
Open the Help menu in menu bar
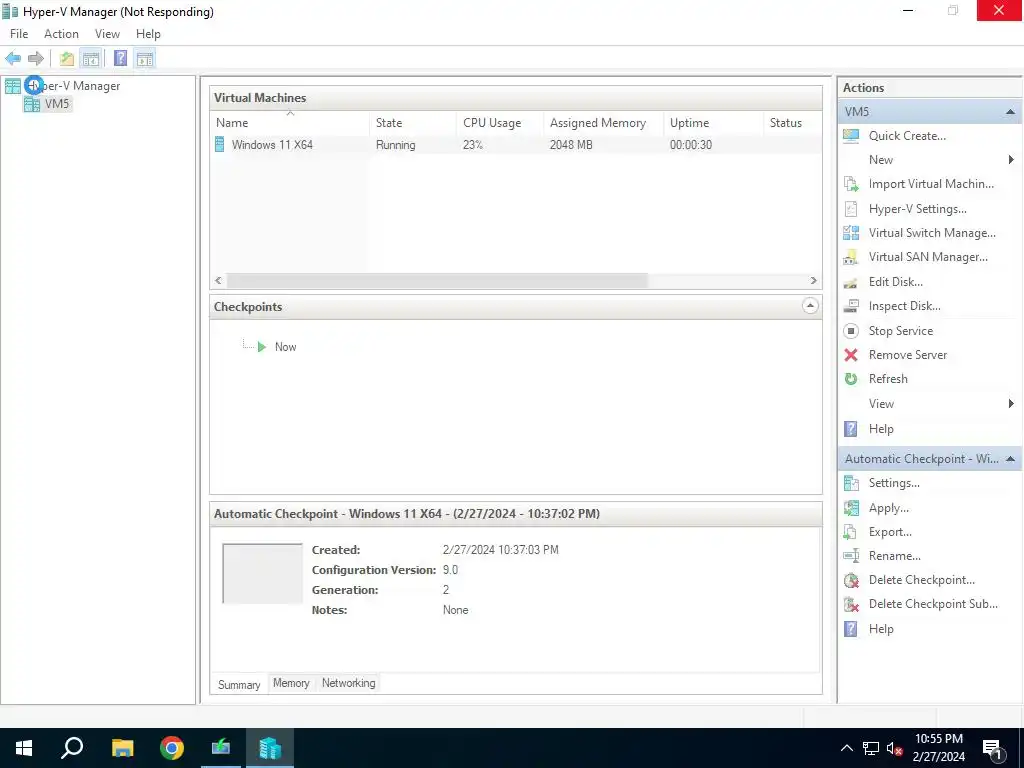[148, 34]
